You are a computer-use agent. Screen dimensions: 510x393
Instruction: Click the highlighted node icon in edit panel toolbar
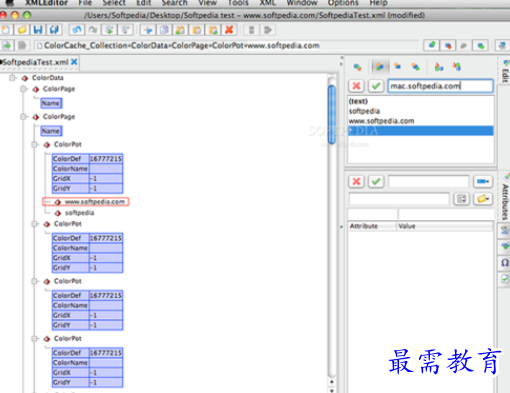[x=379, y=67]
